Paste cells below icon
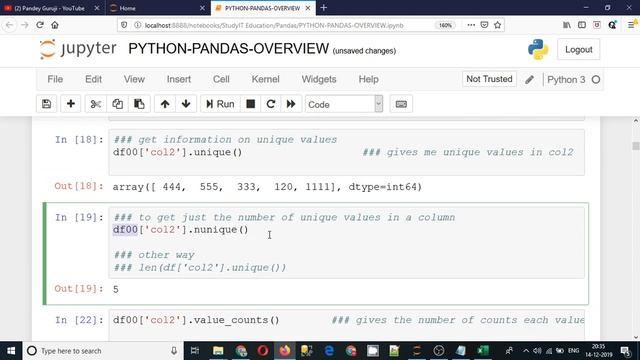Viewport: 640px width, 360px height. click(139, 104)
